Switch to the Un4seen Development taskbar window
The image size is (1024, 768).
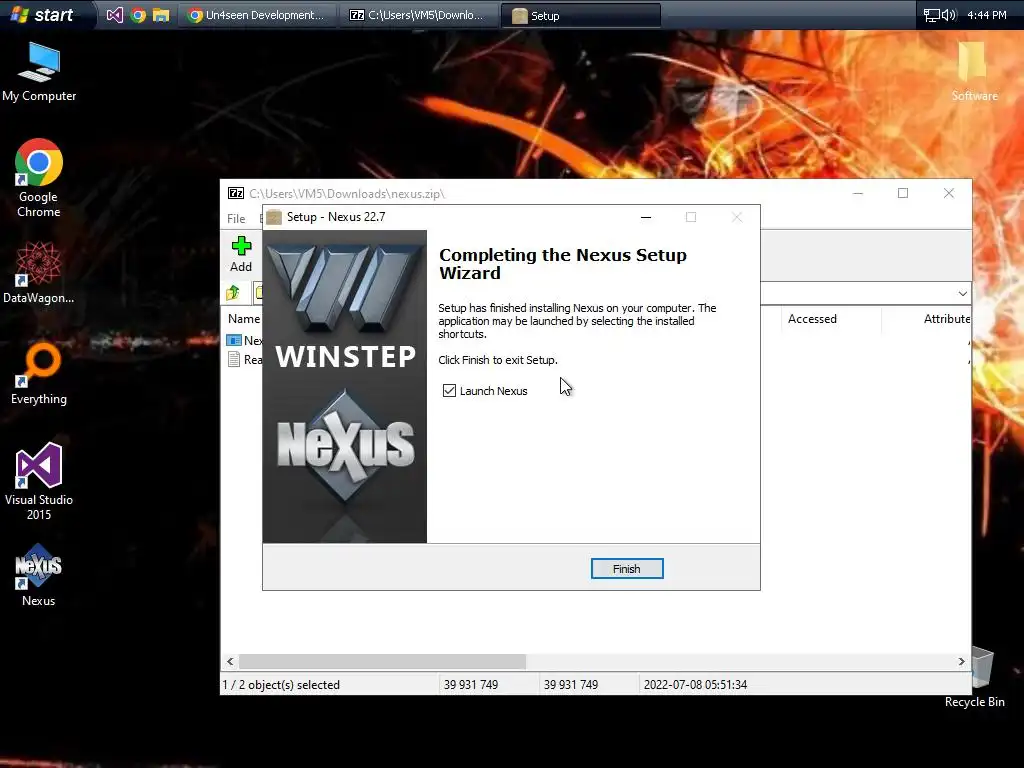(x=257, y=15)
